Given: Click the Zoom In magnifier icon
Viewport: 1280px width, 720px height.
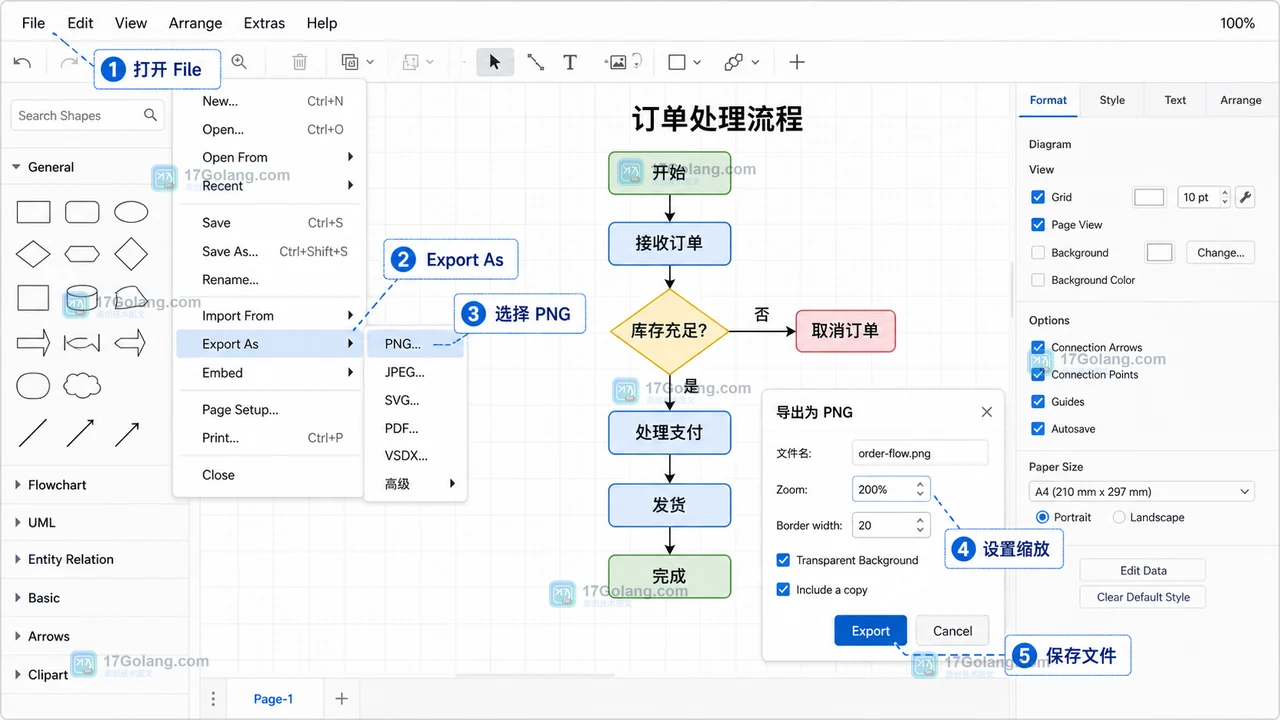Looking at the screenshot, I should [x=239, y=62].
